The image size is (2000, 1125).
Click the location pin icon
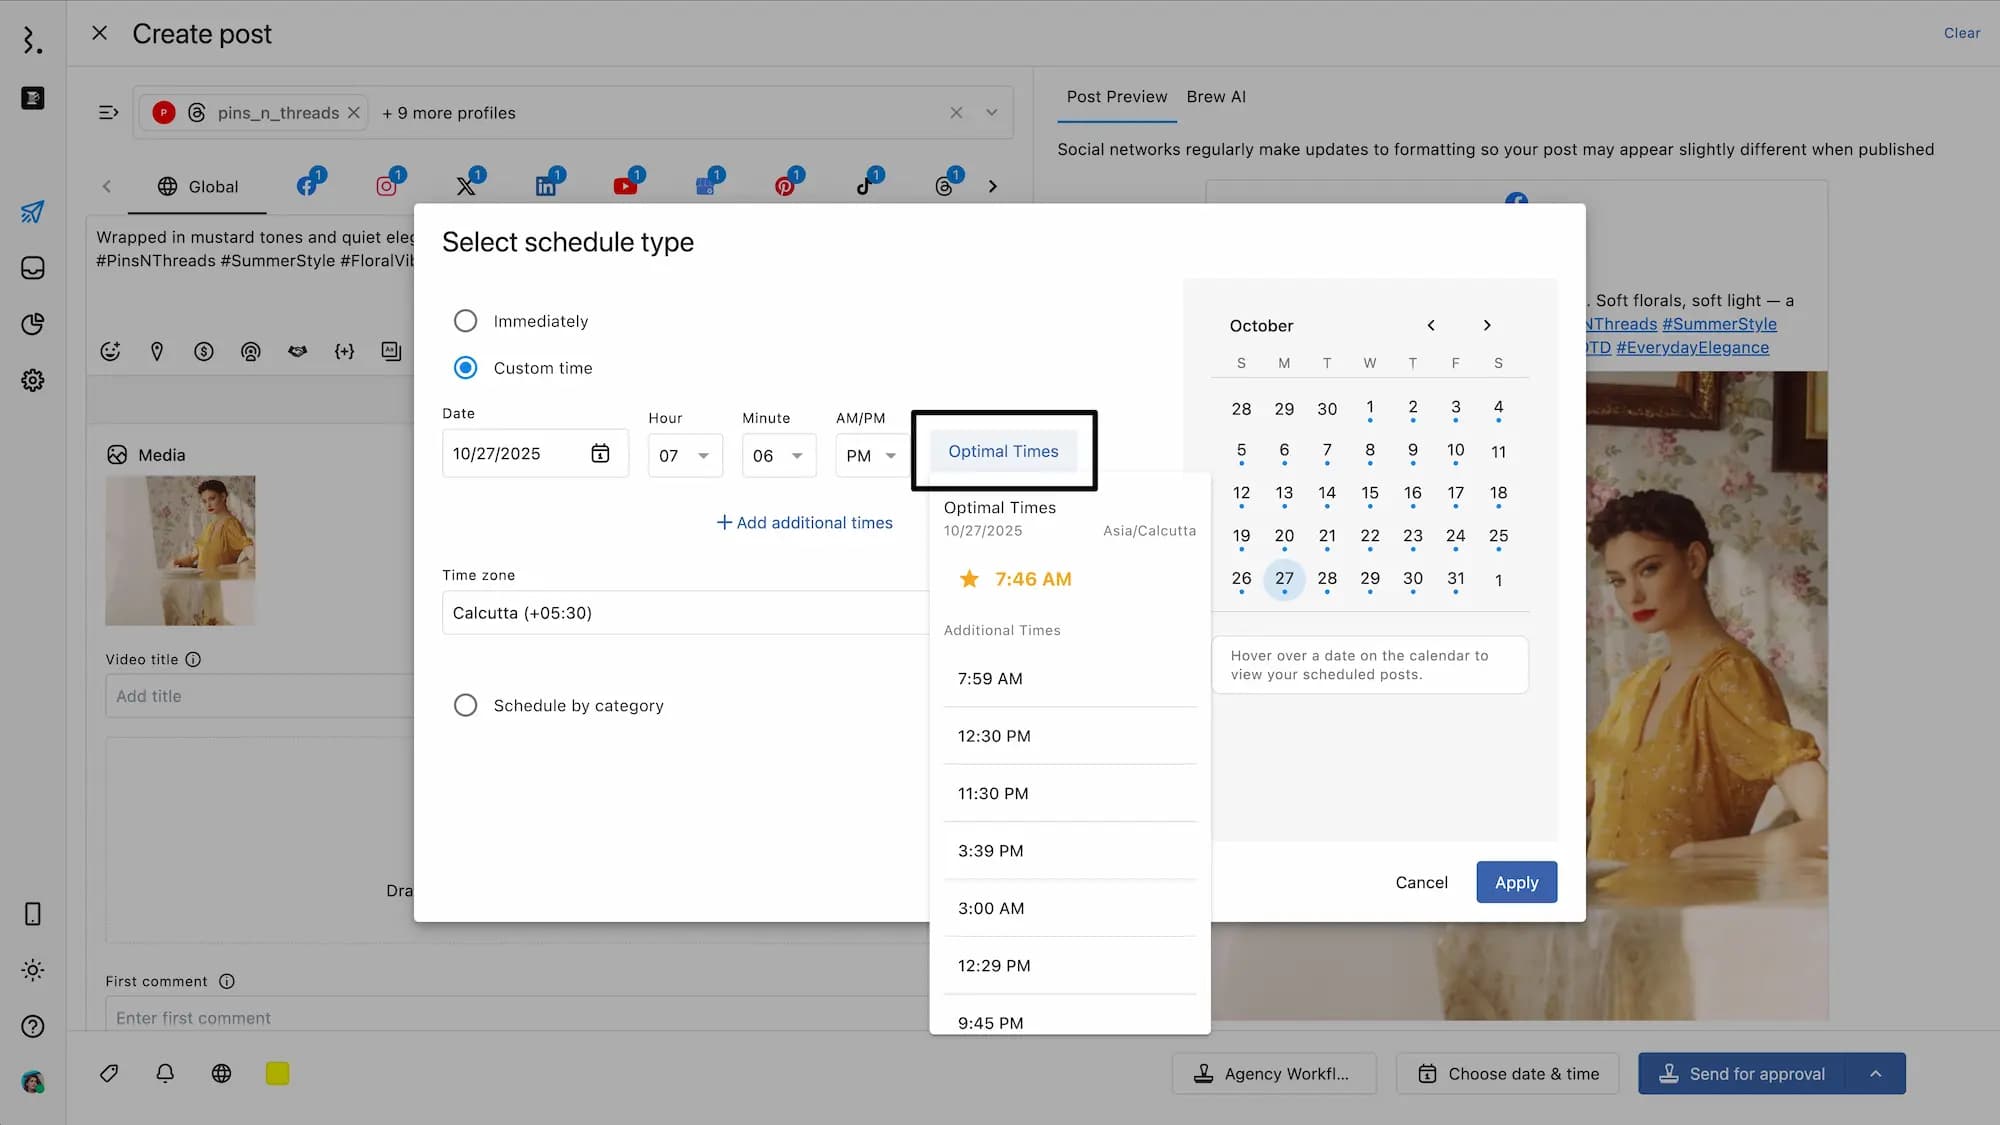coord(157,351)
